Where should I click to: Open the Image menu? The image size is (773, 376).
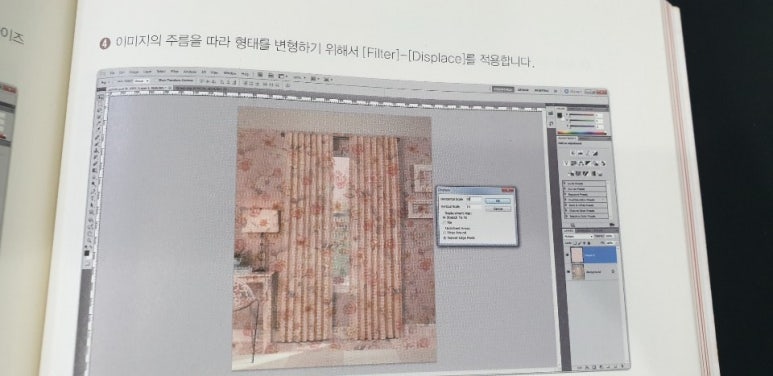[134, 72]
